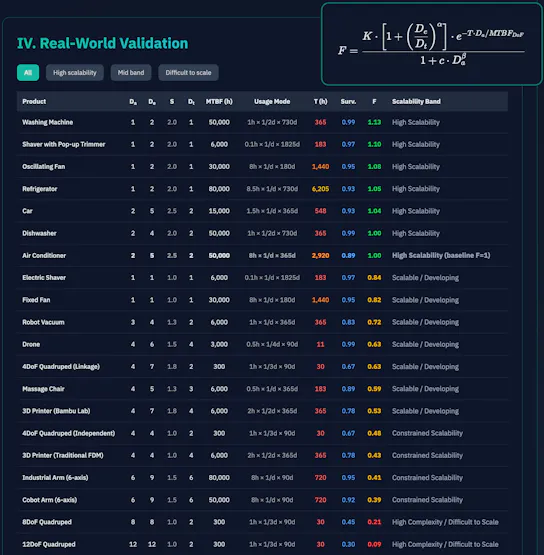This screenshot has width=544, height=555.
Task: Select 4DoF Quadruped (Independent) name
Action: pos(68,433)
